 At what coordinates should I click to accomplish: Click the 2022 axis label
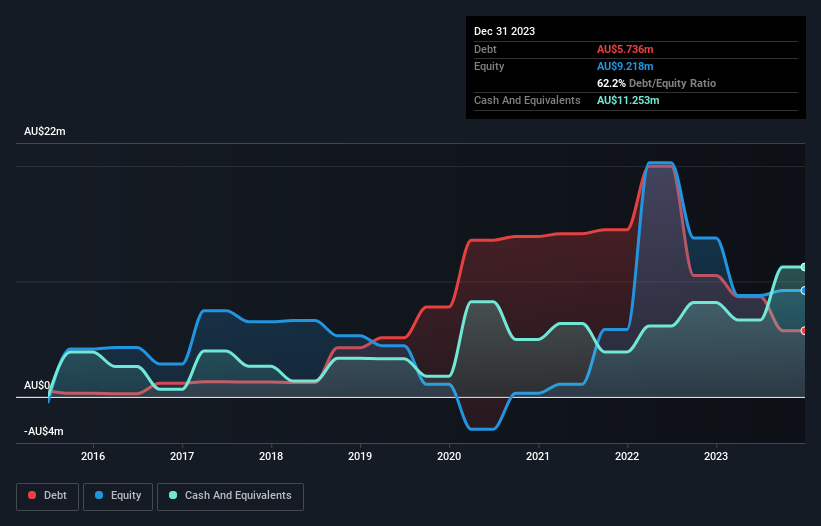pos(627,456)
